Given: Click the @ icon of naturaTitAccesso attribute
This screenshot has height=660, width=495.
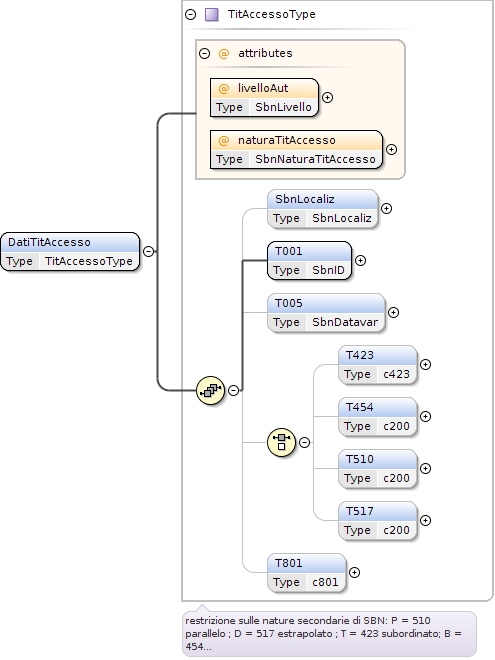Looking at the screenshot, I should 224,141.
